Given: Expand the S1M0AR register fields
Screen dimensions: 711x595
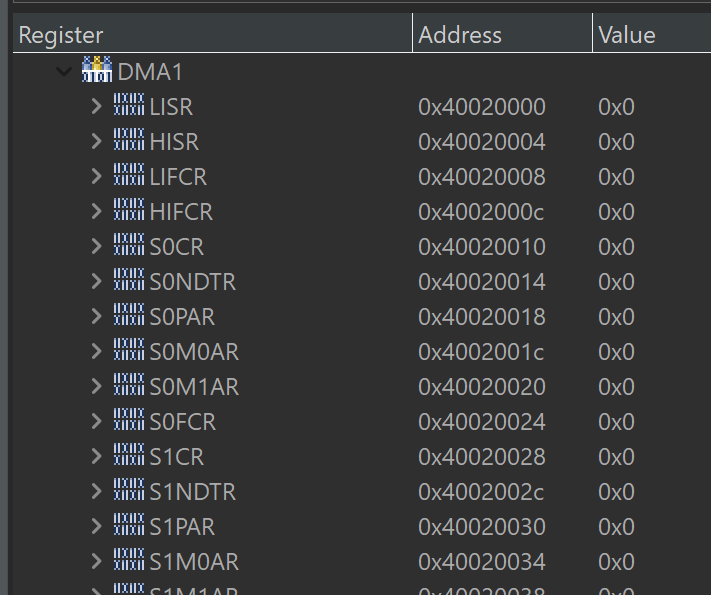Looking at the screenshot, I should pos(96,561).
